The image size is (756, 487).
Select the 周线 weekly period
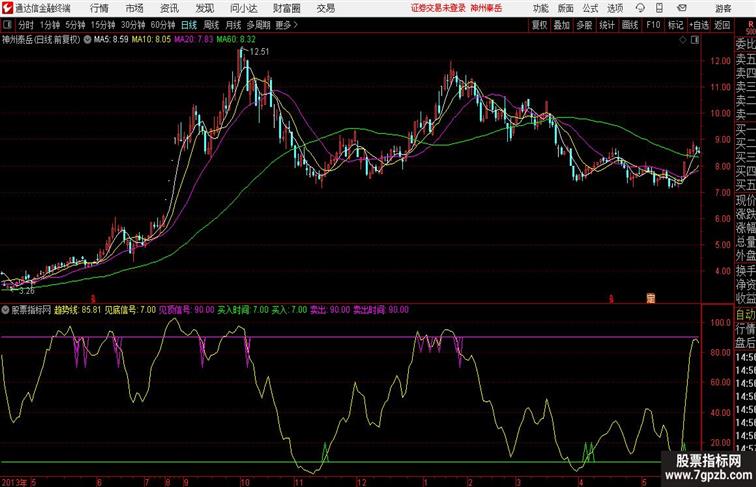211,25
